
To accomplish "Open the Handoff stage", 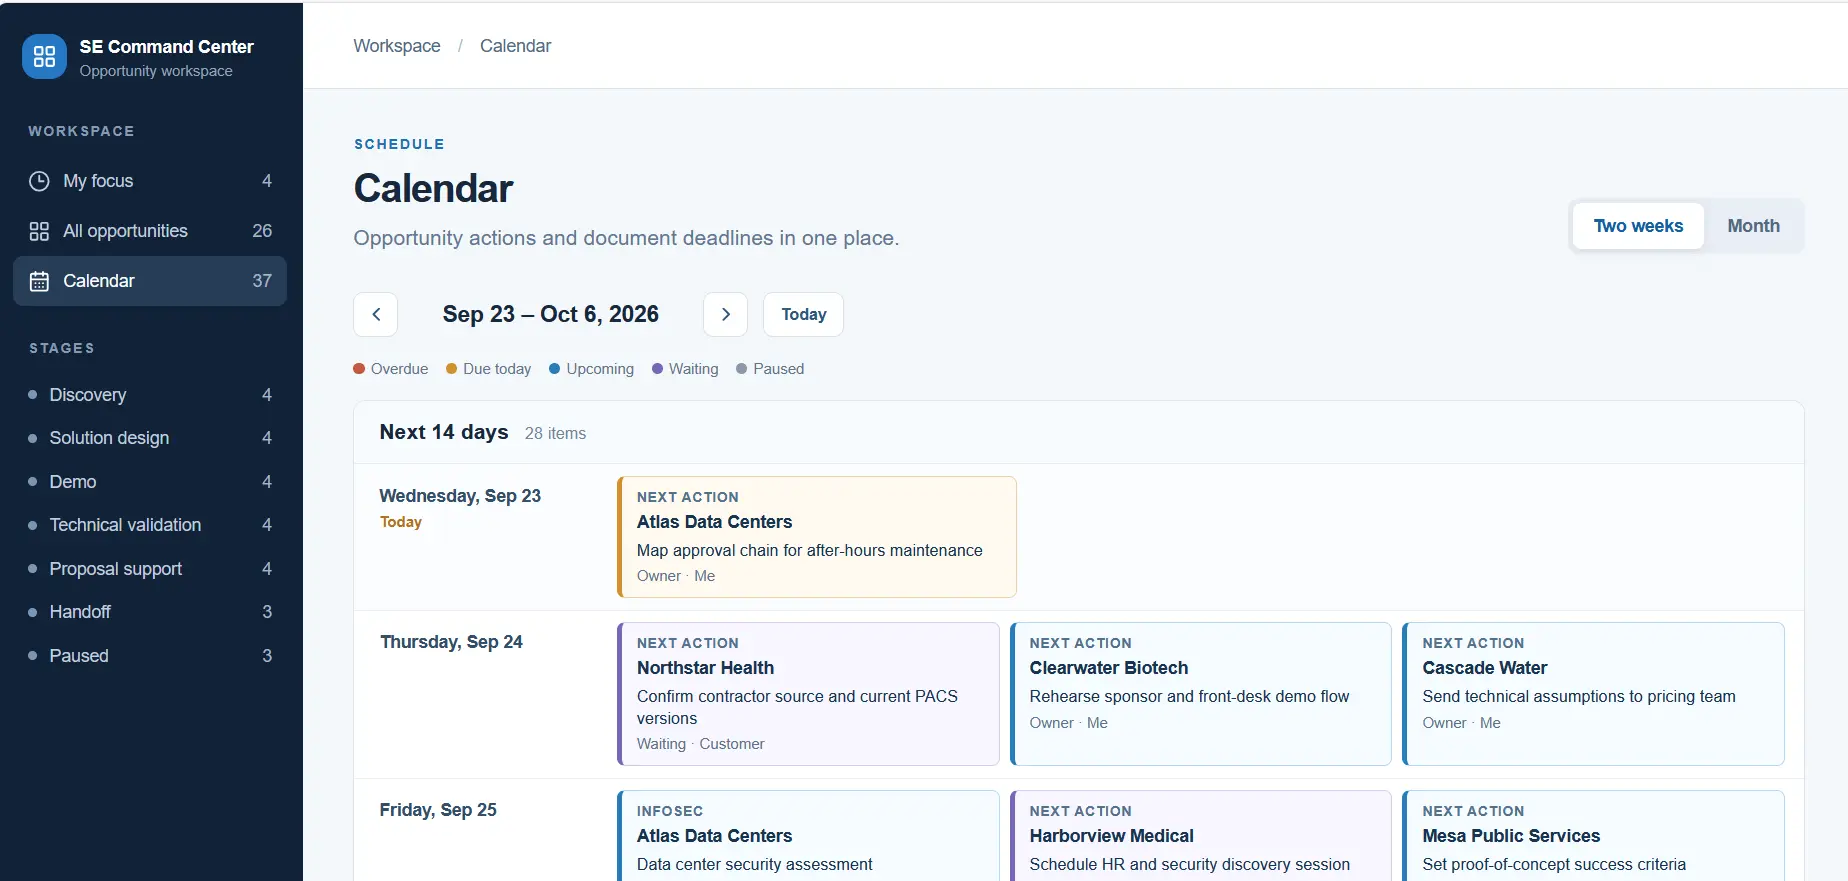I will [150, 612].
